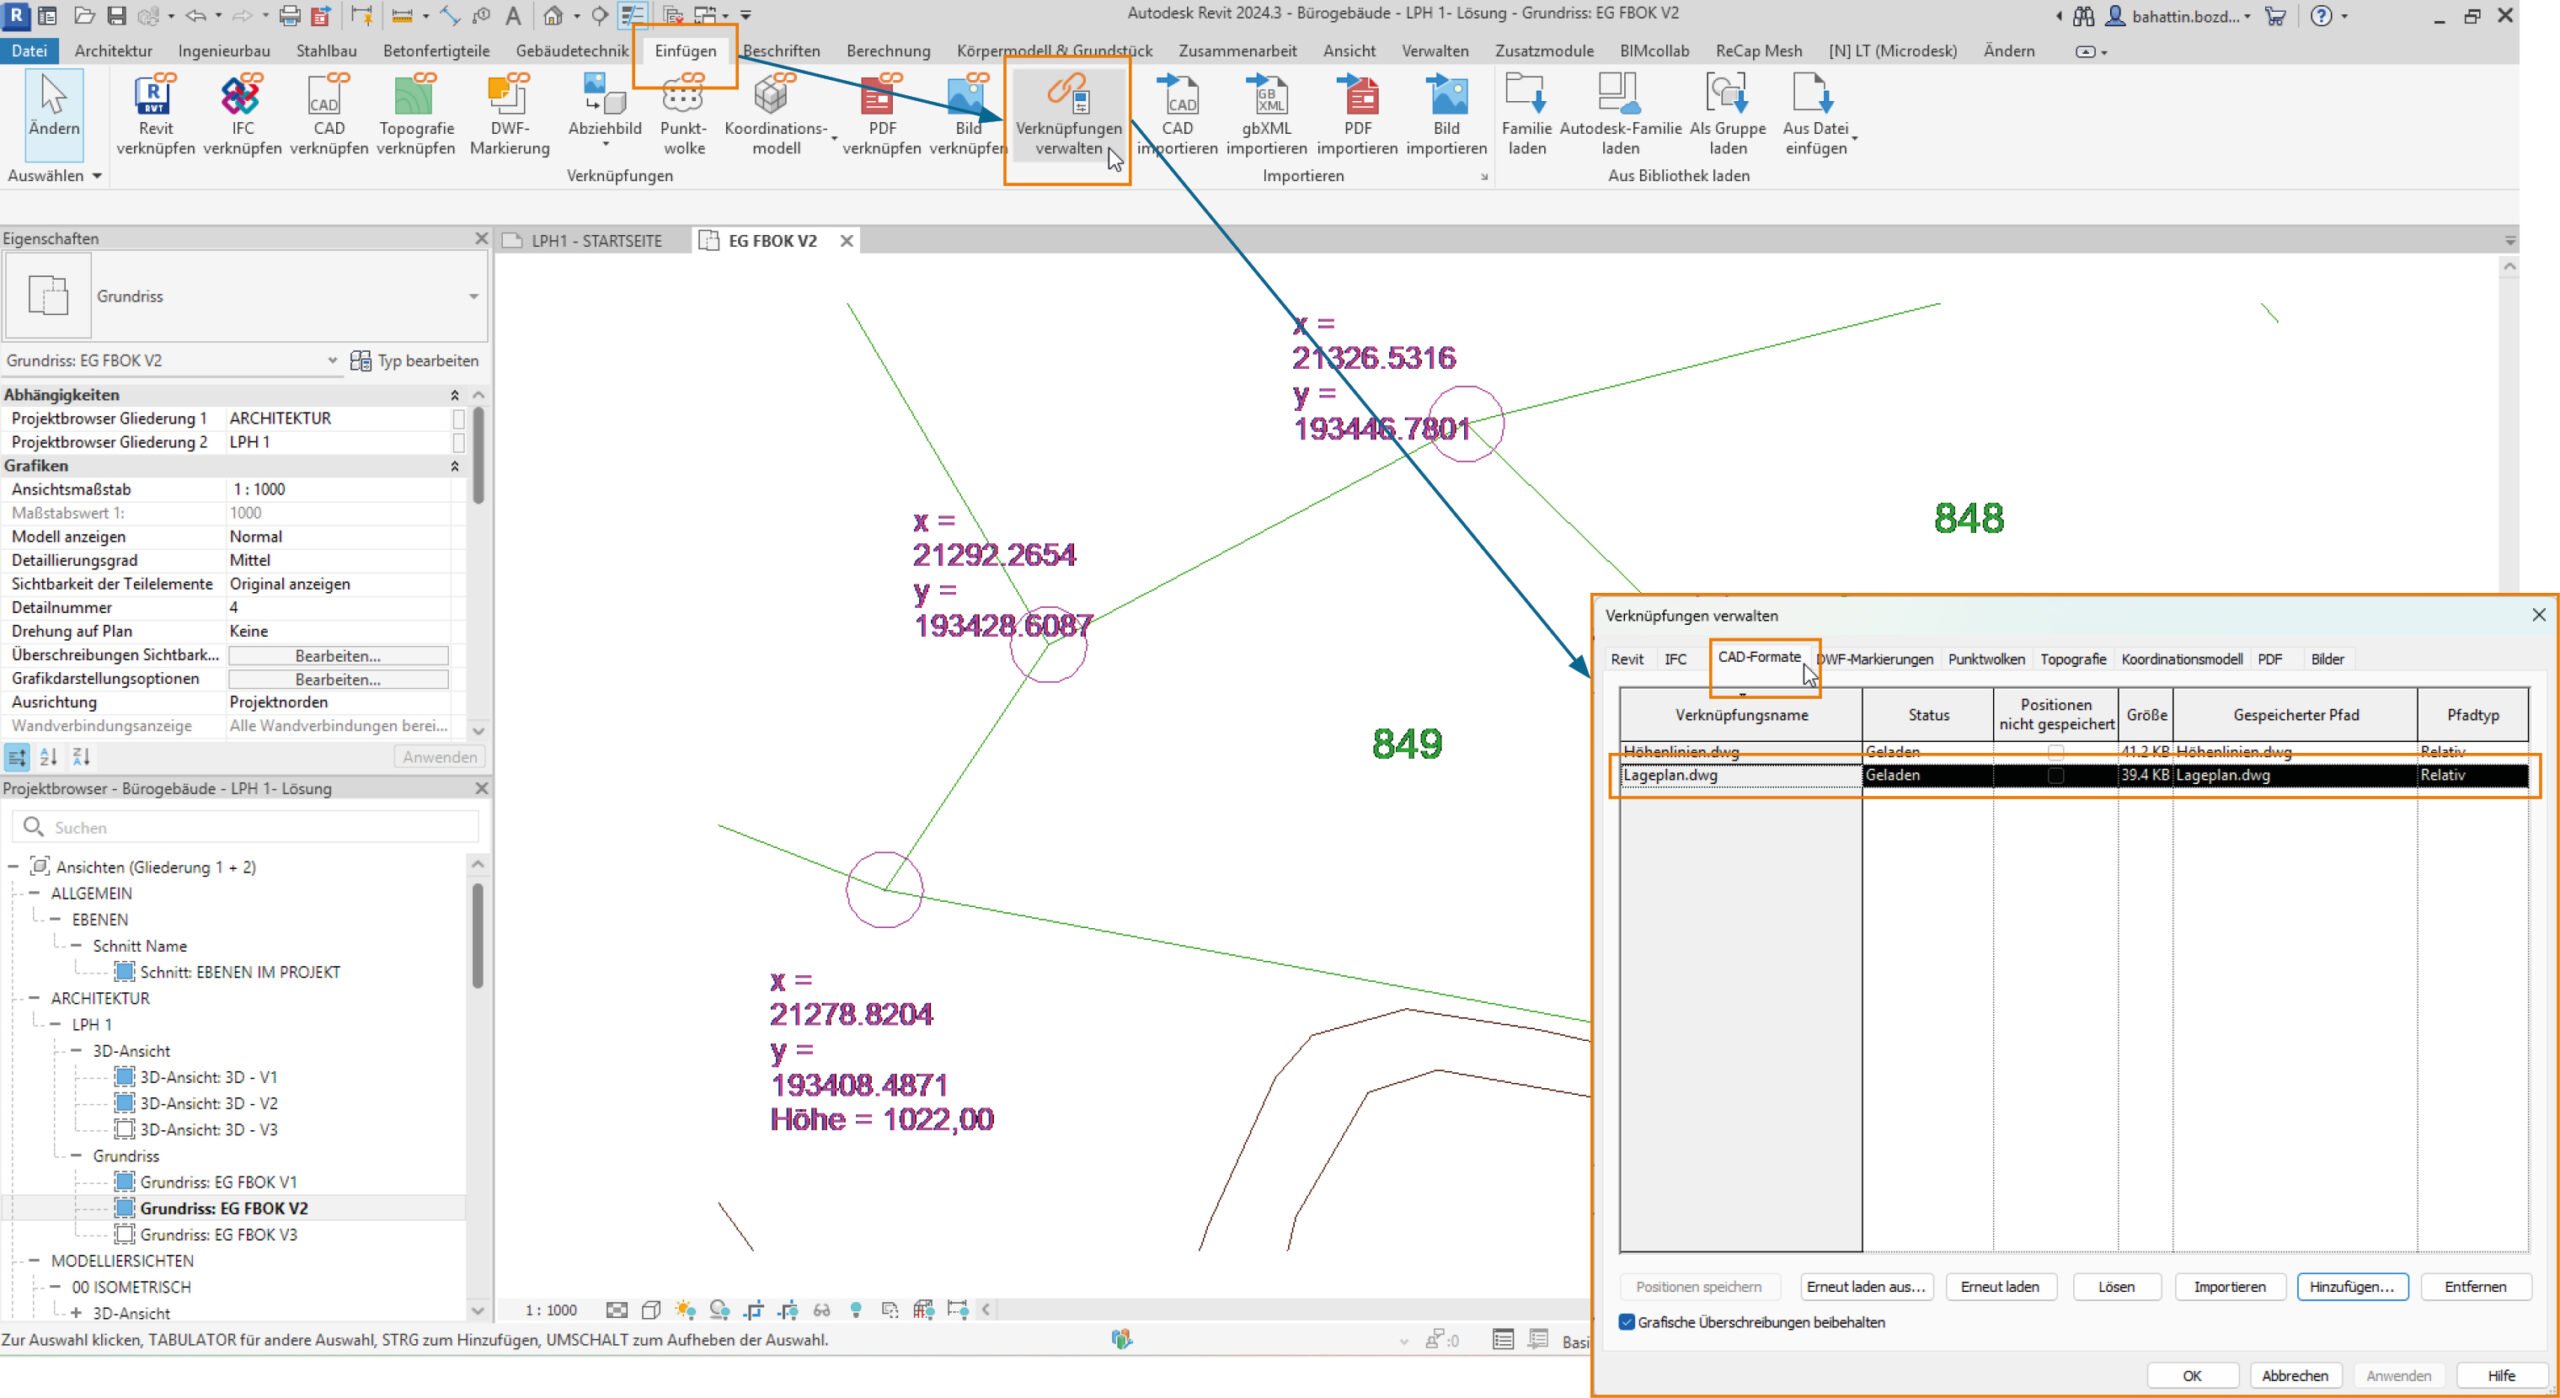
Task: Select Revit tab in Verknüpfungen verwalten
Action: [x=1626, y=659]
